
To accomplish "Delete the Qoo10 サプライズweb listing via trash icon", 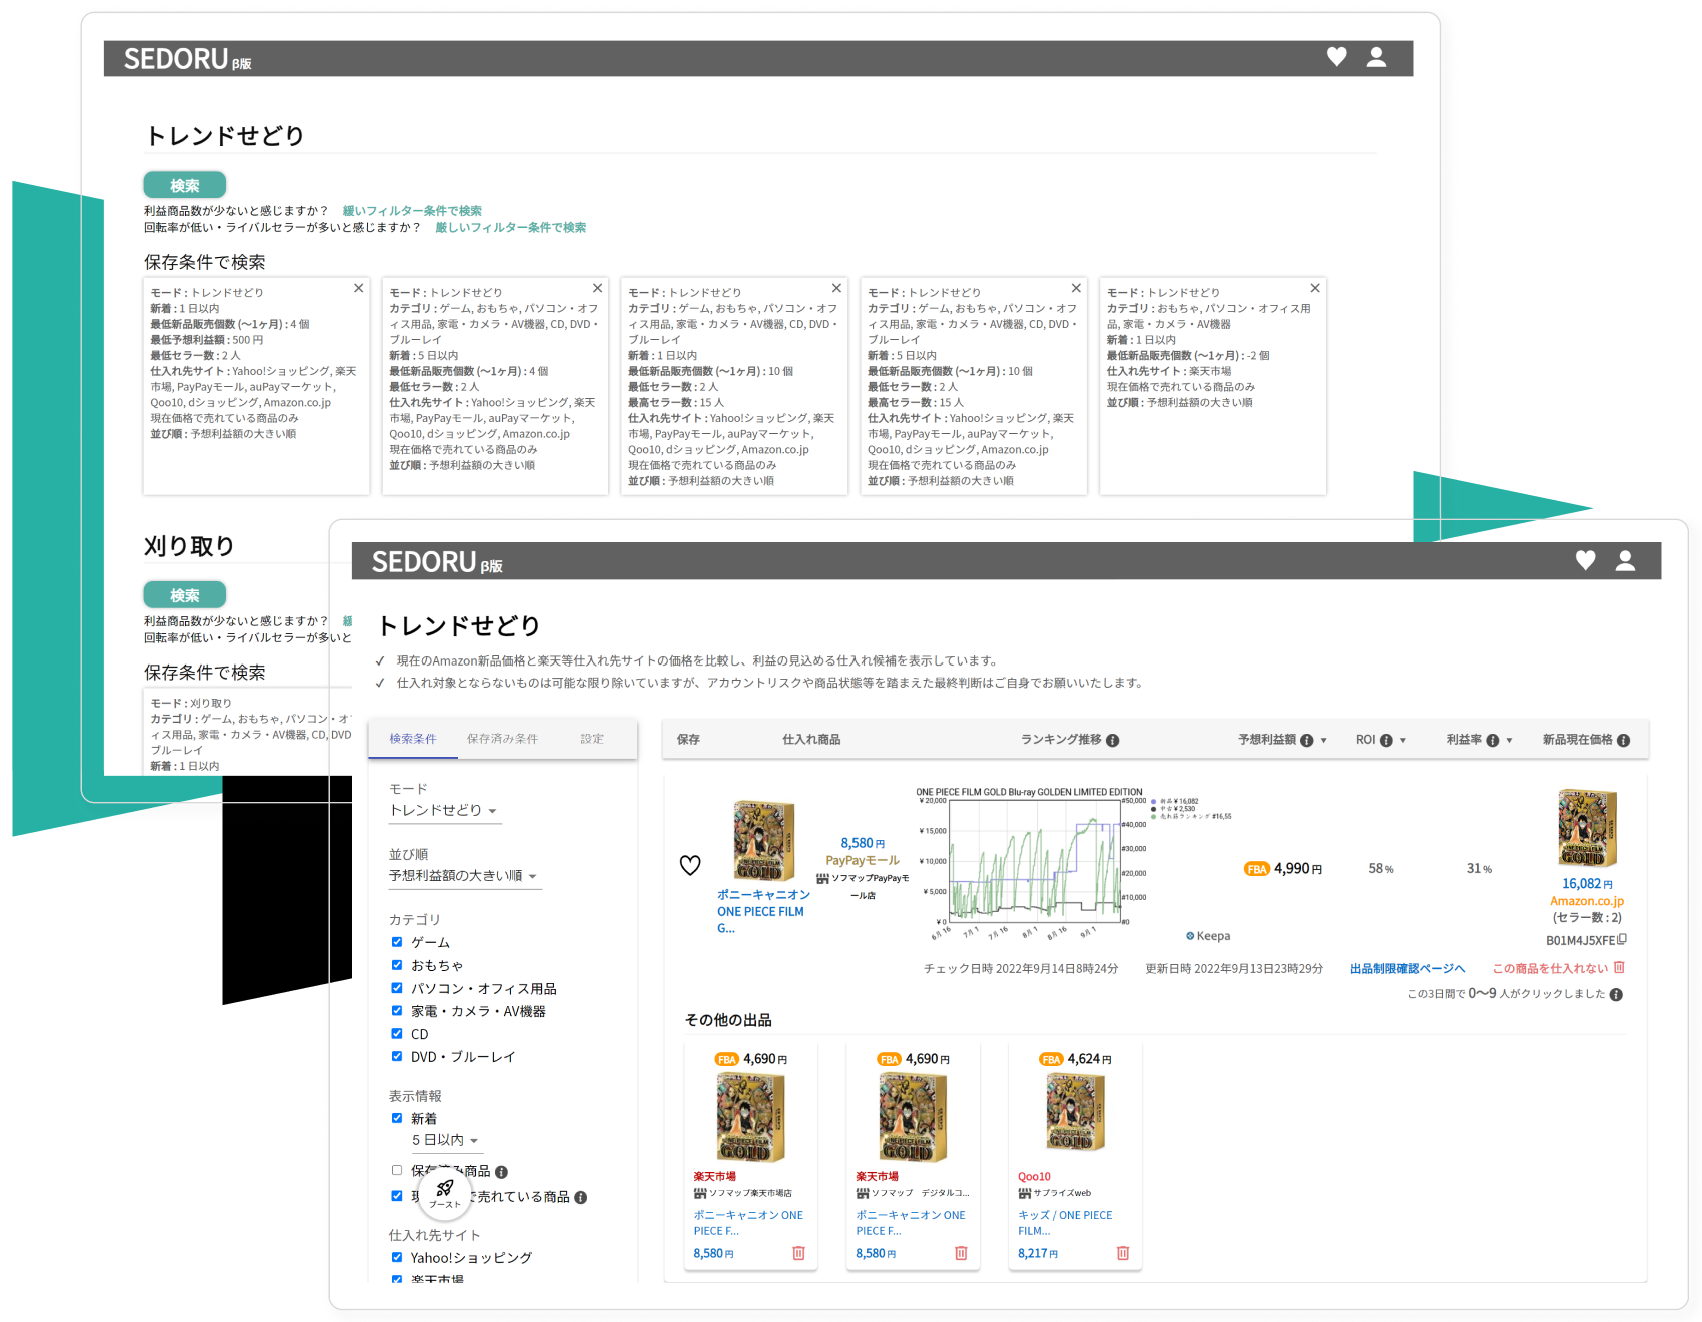I will [x=1123, y=1253].
